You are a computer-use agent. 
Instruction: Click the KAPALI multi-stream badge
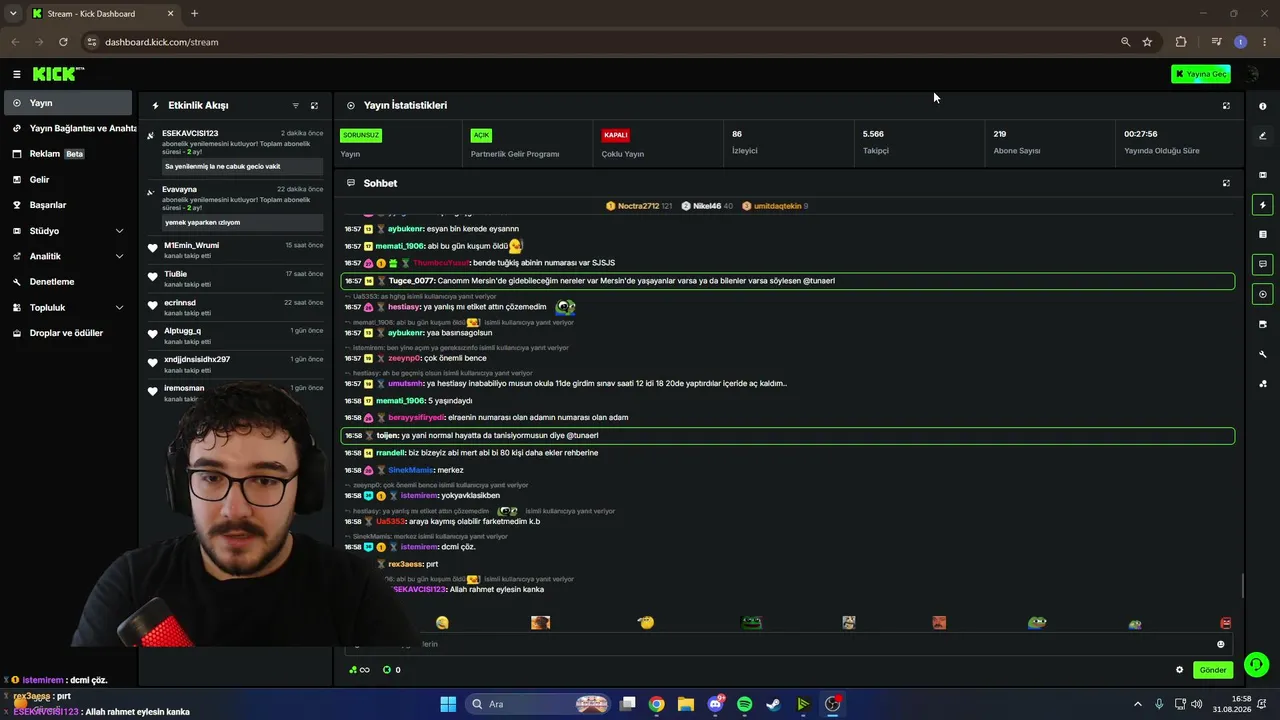click(x=615, y=135)
